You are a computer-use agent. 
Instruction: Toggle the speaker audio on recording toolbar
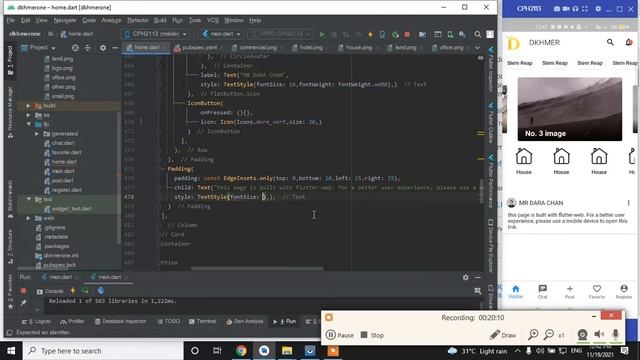click(x=599, y=335)
